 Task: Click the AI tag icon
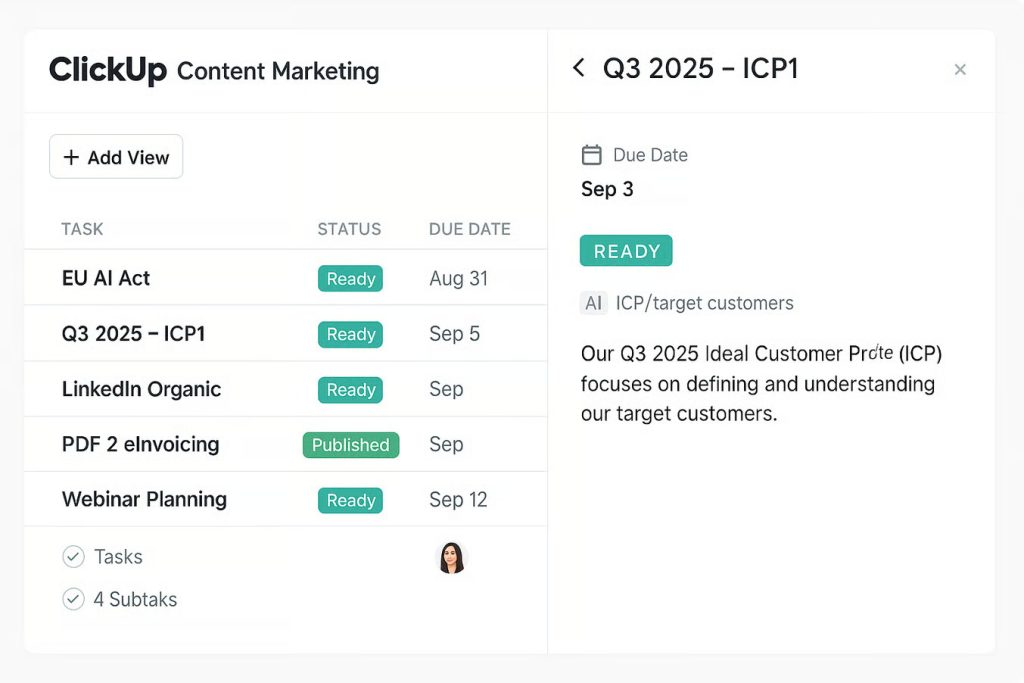(594, 303)
